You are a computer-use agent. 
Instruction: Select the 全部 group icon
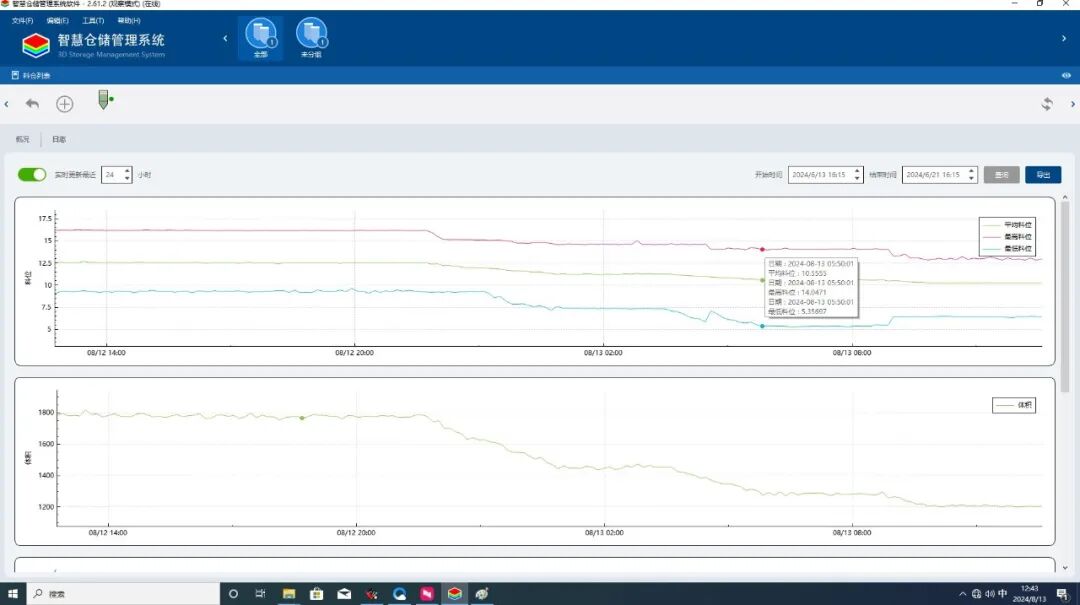pyautogui.click(x=260, y=38)
